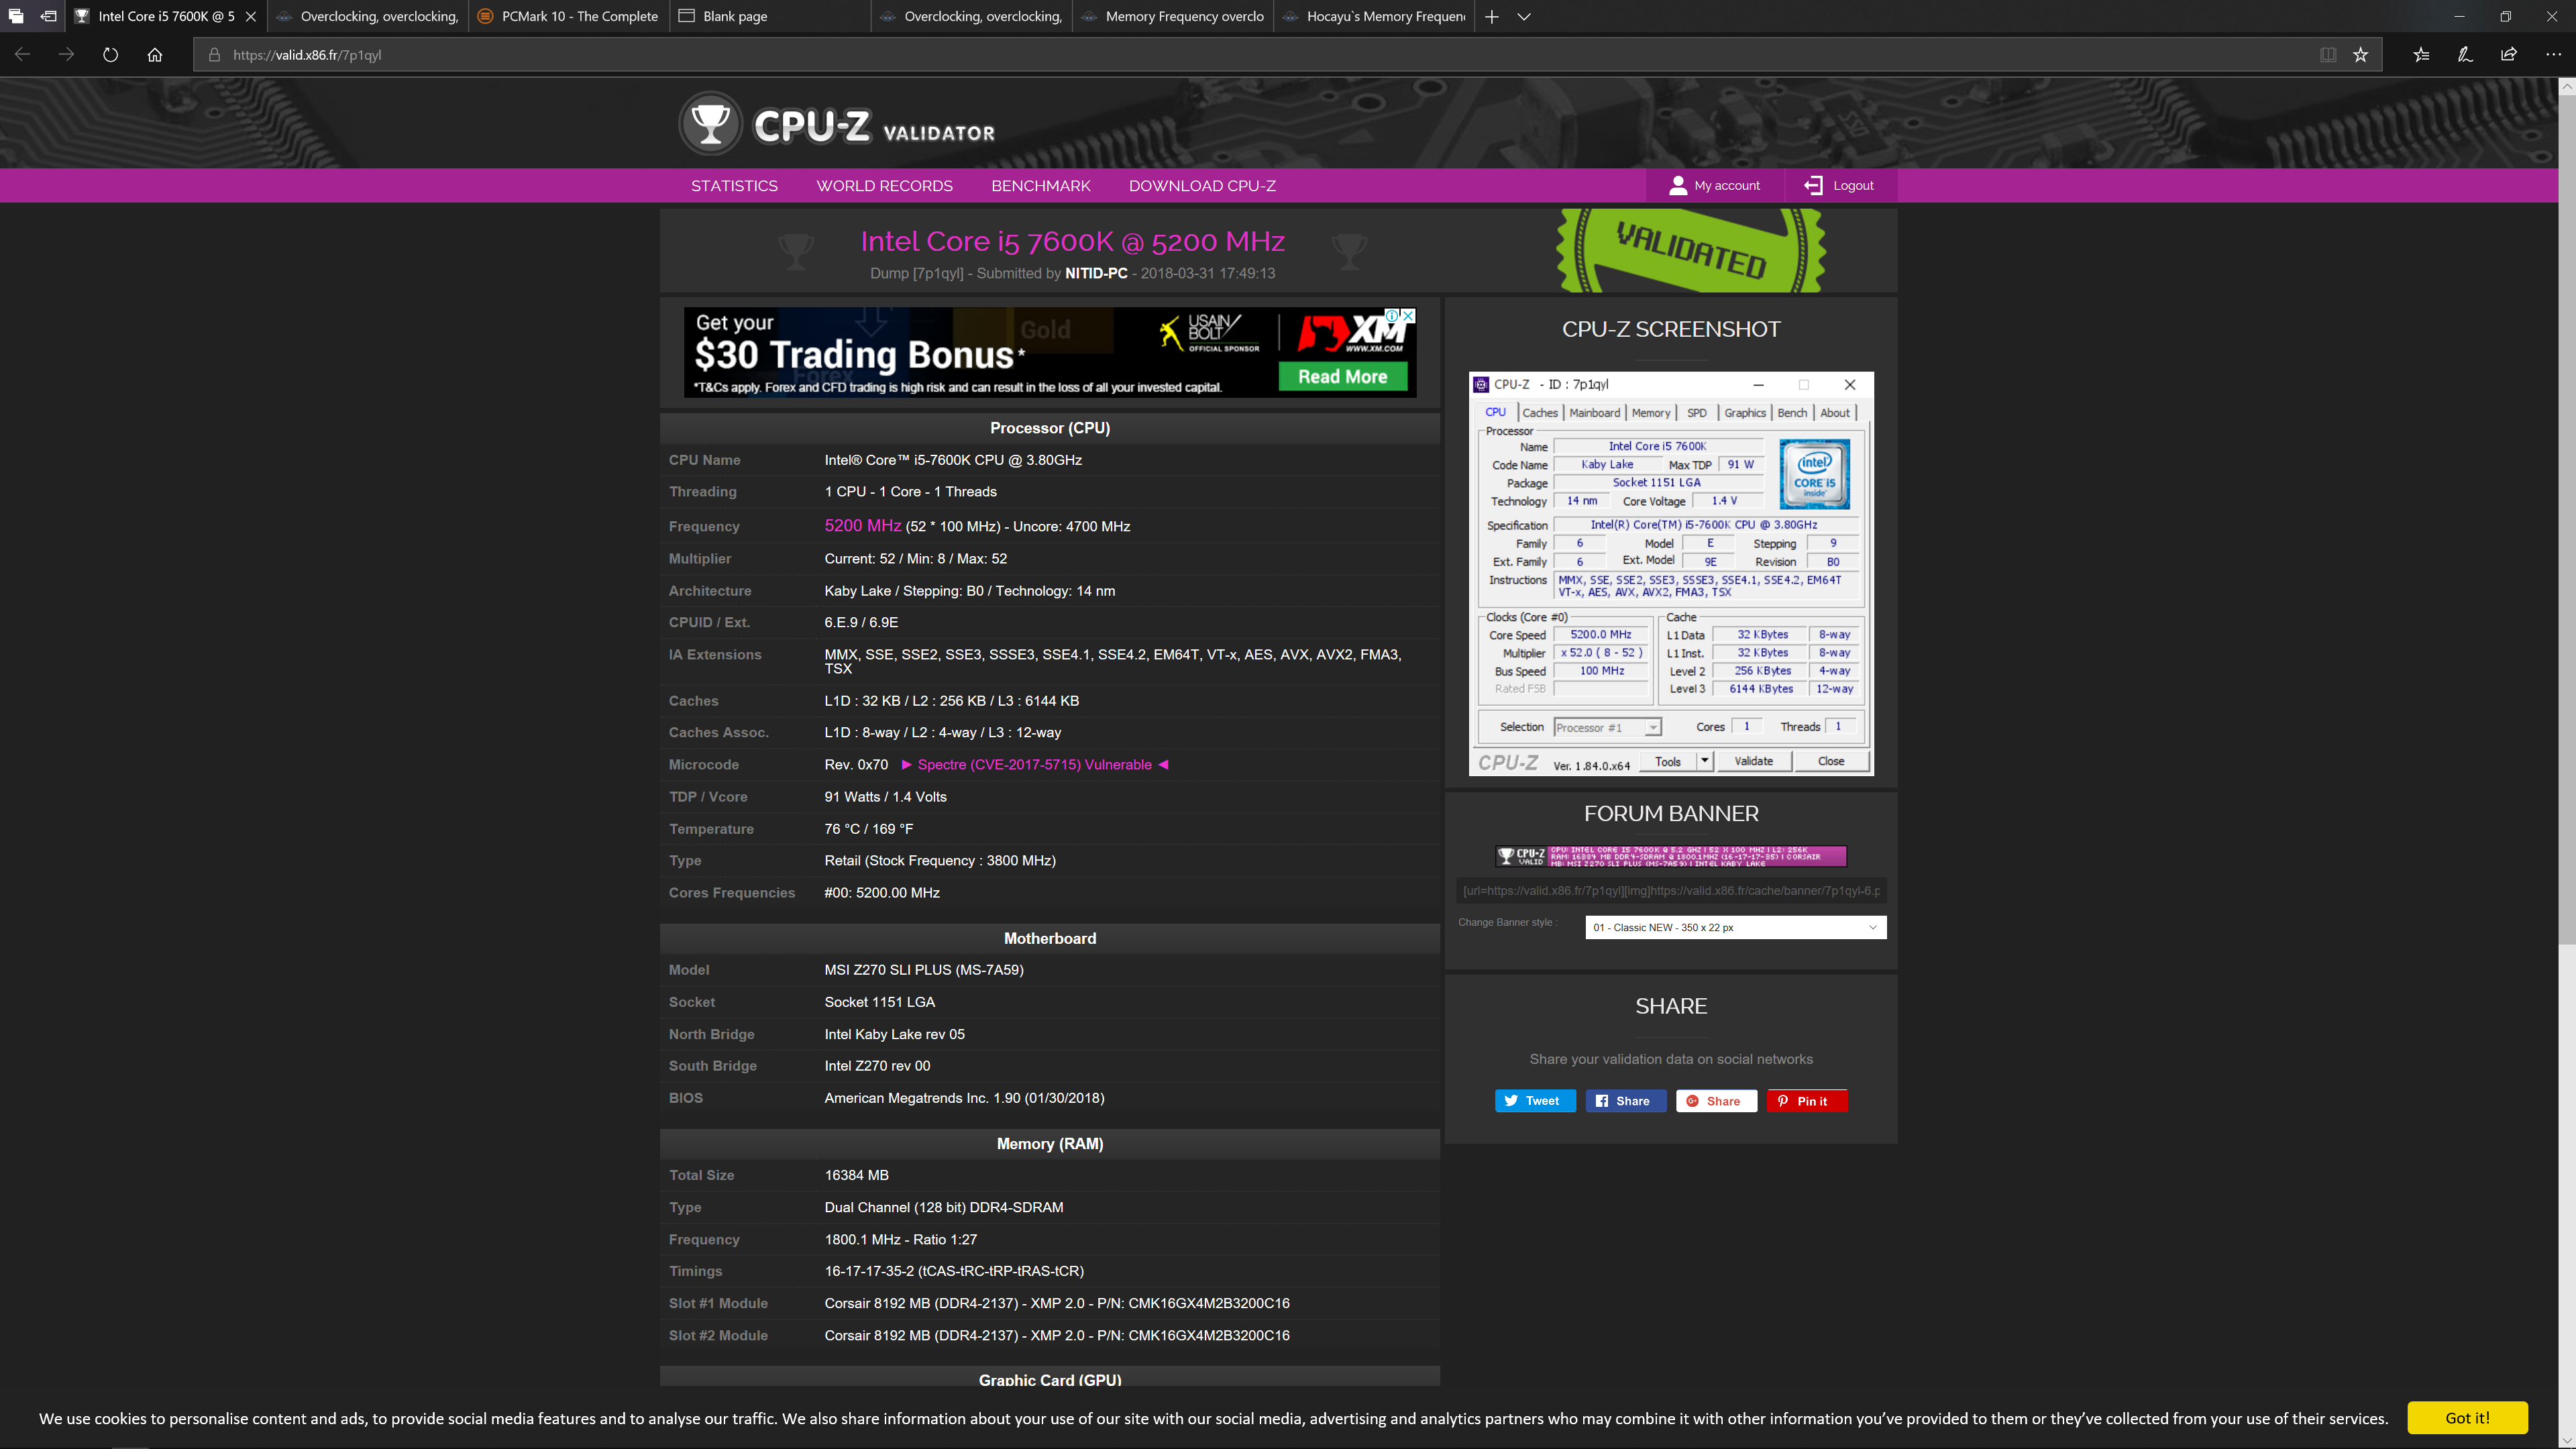The height and width of the screenshot is (1449, 2576).
Task: Go to browser home page
Action: 154,55
